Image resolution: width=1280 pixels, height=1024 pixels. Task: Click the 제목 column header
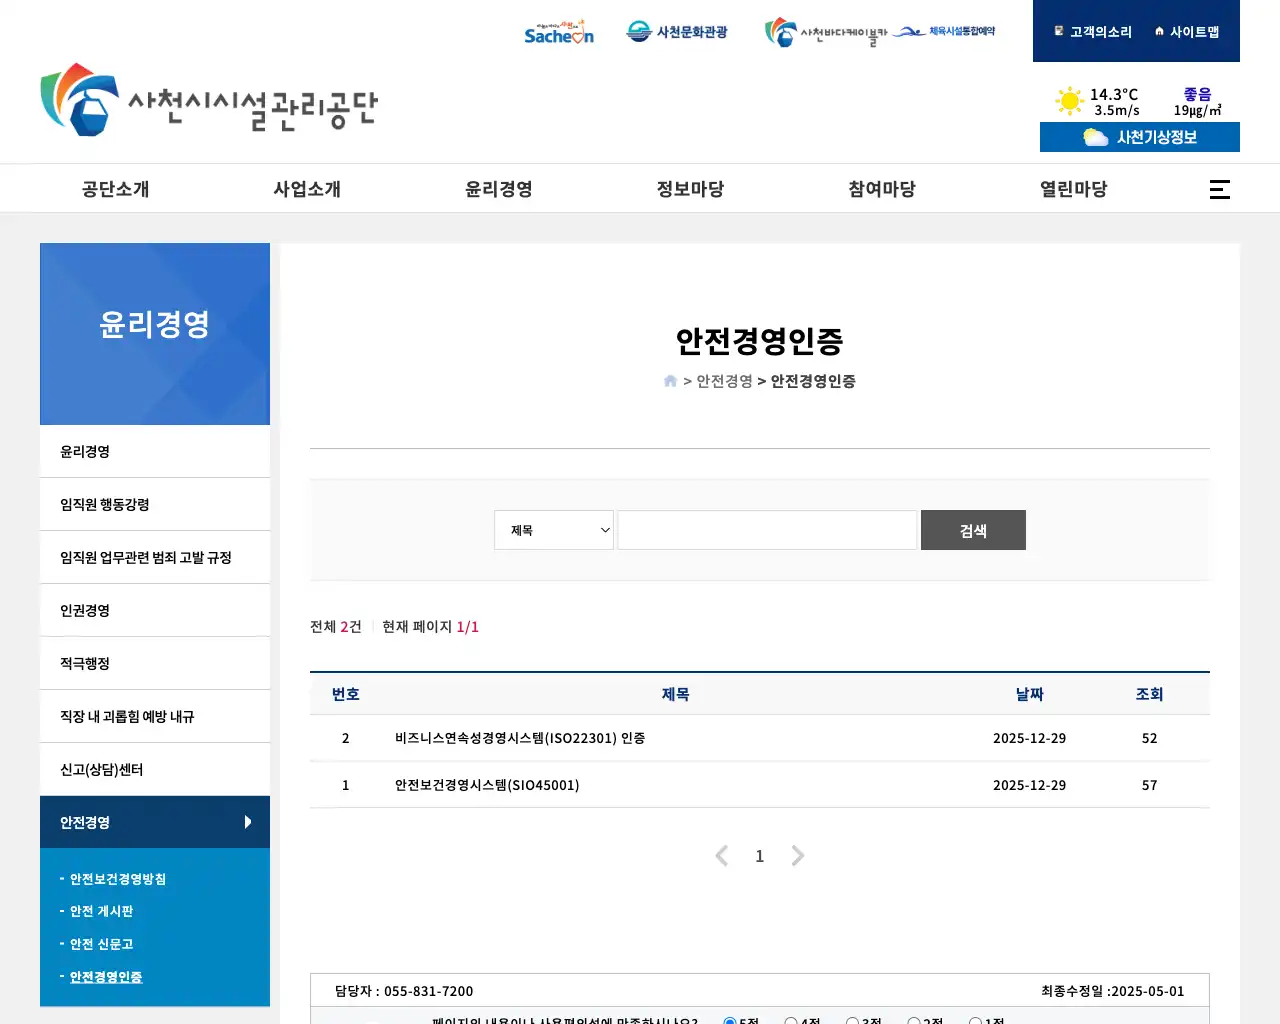click(675, 694)
